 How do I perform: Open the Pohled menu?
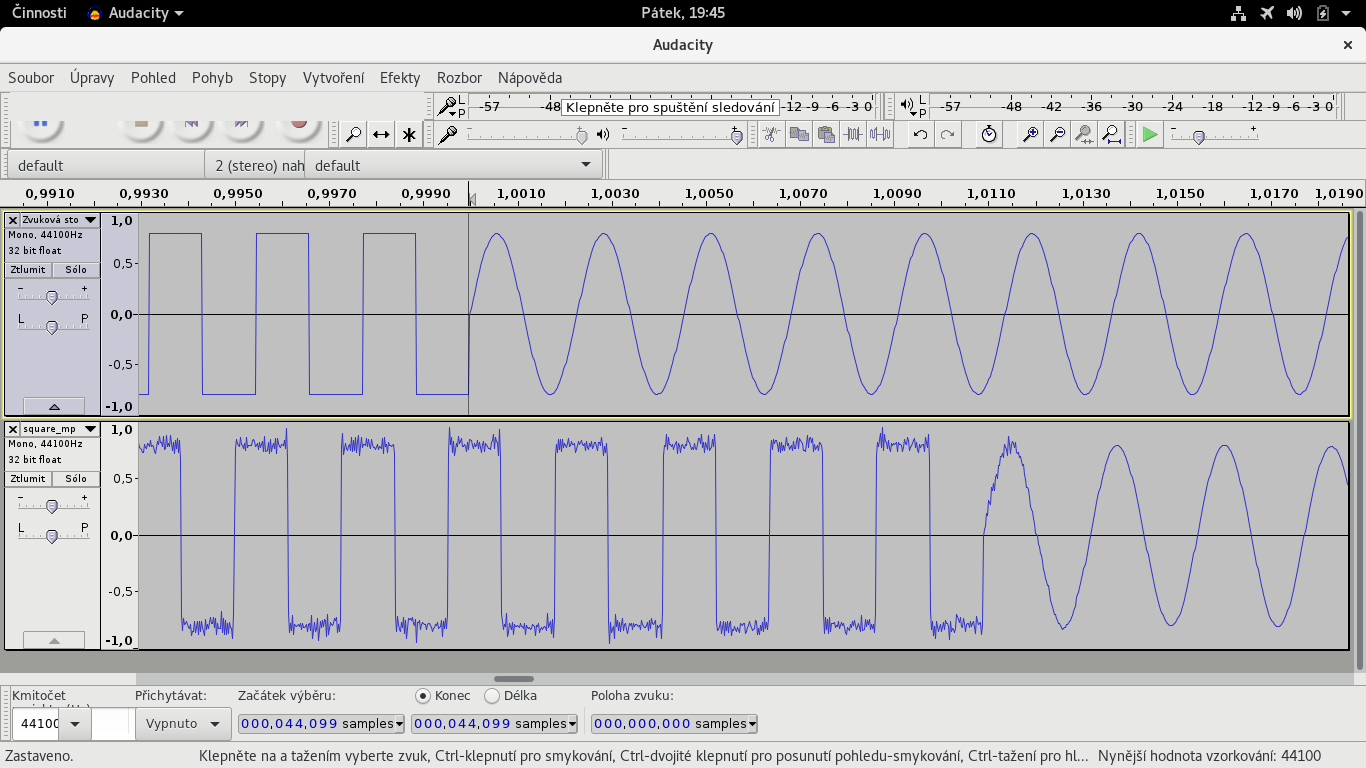tap(153, 77)
